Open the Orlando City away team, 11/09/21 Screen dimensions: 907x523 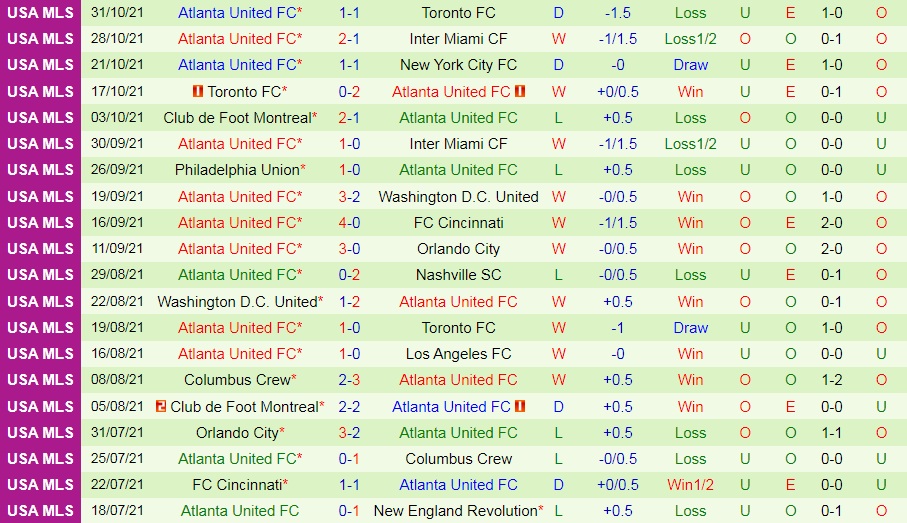458,249
